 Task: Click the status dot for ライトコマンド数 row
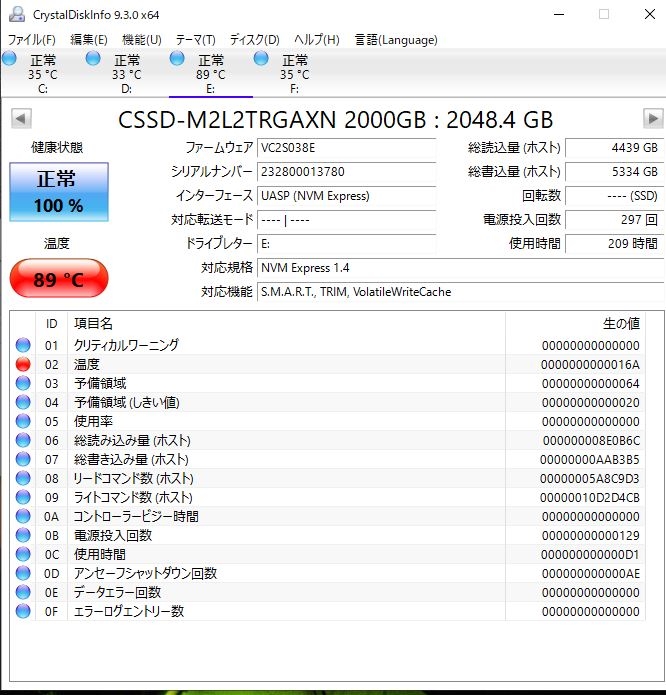pos(23,497)
